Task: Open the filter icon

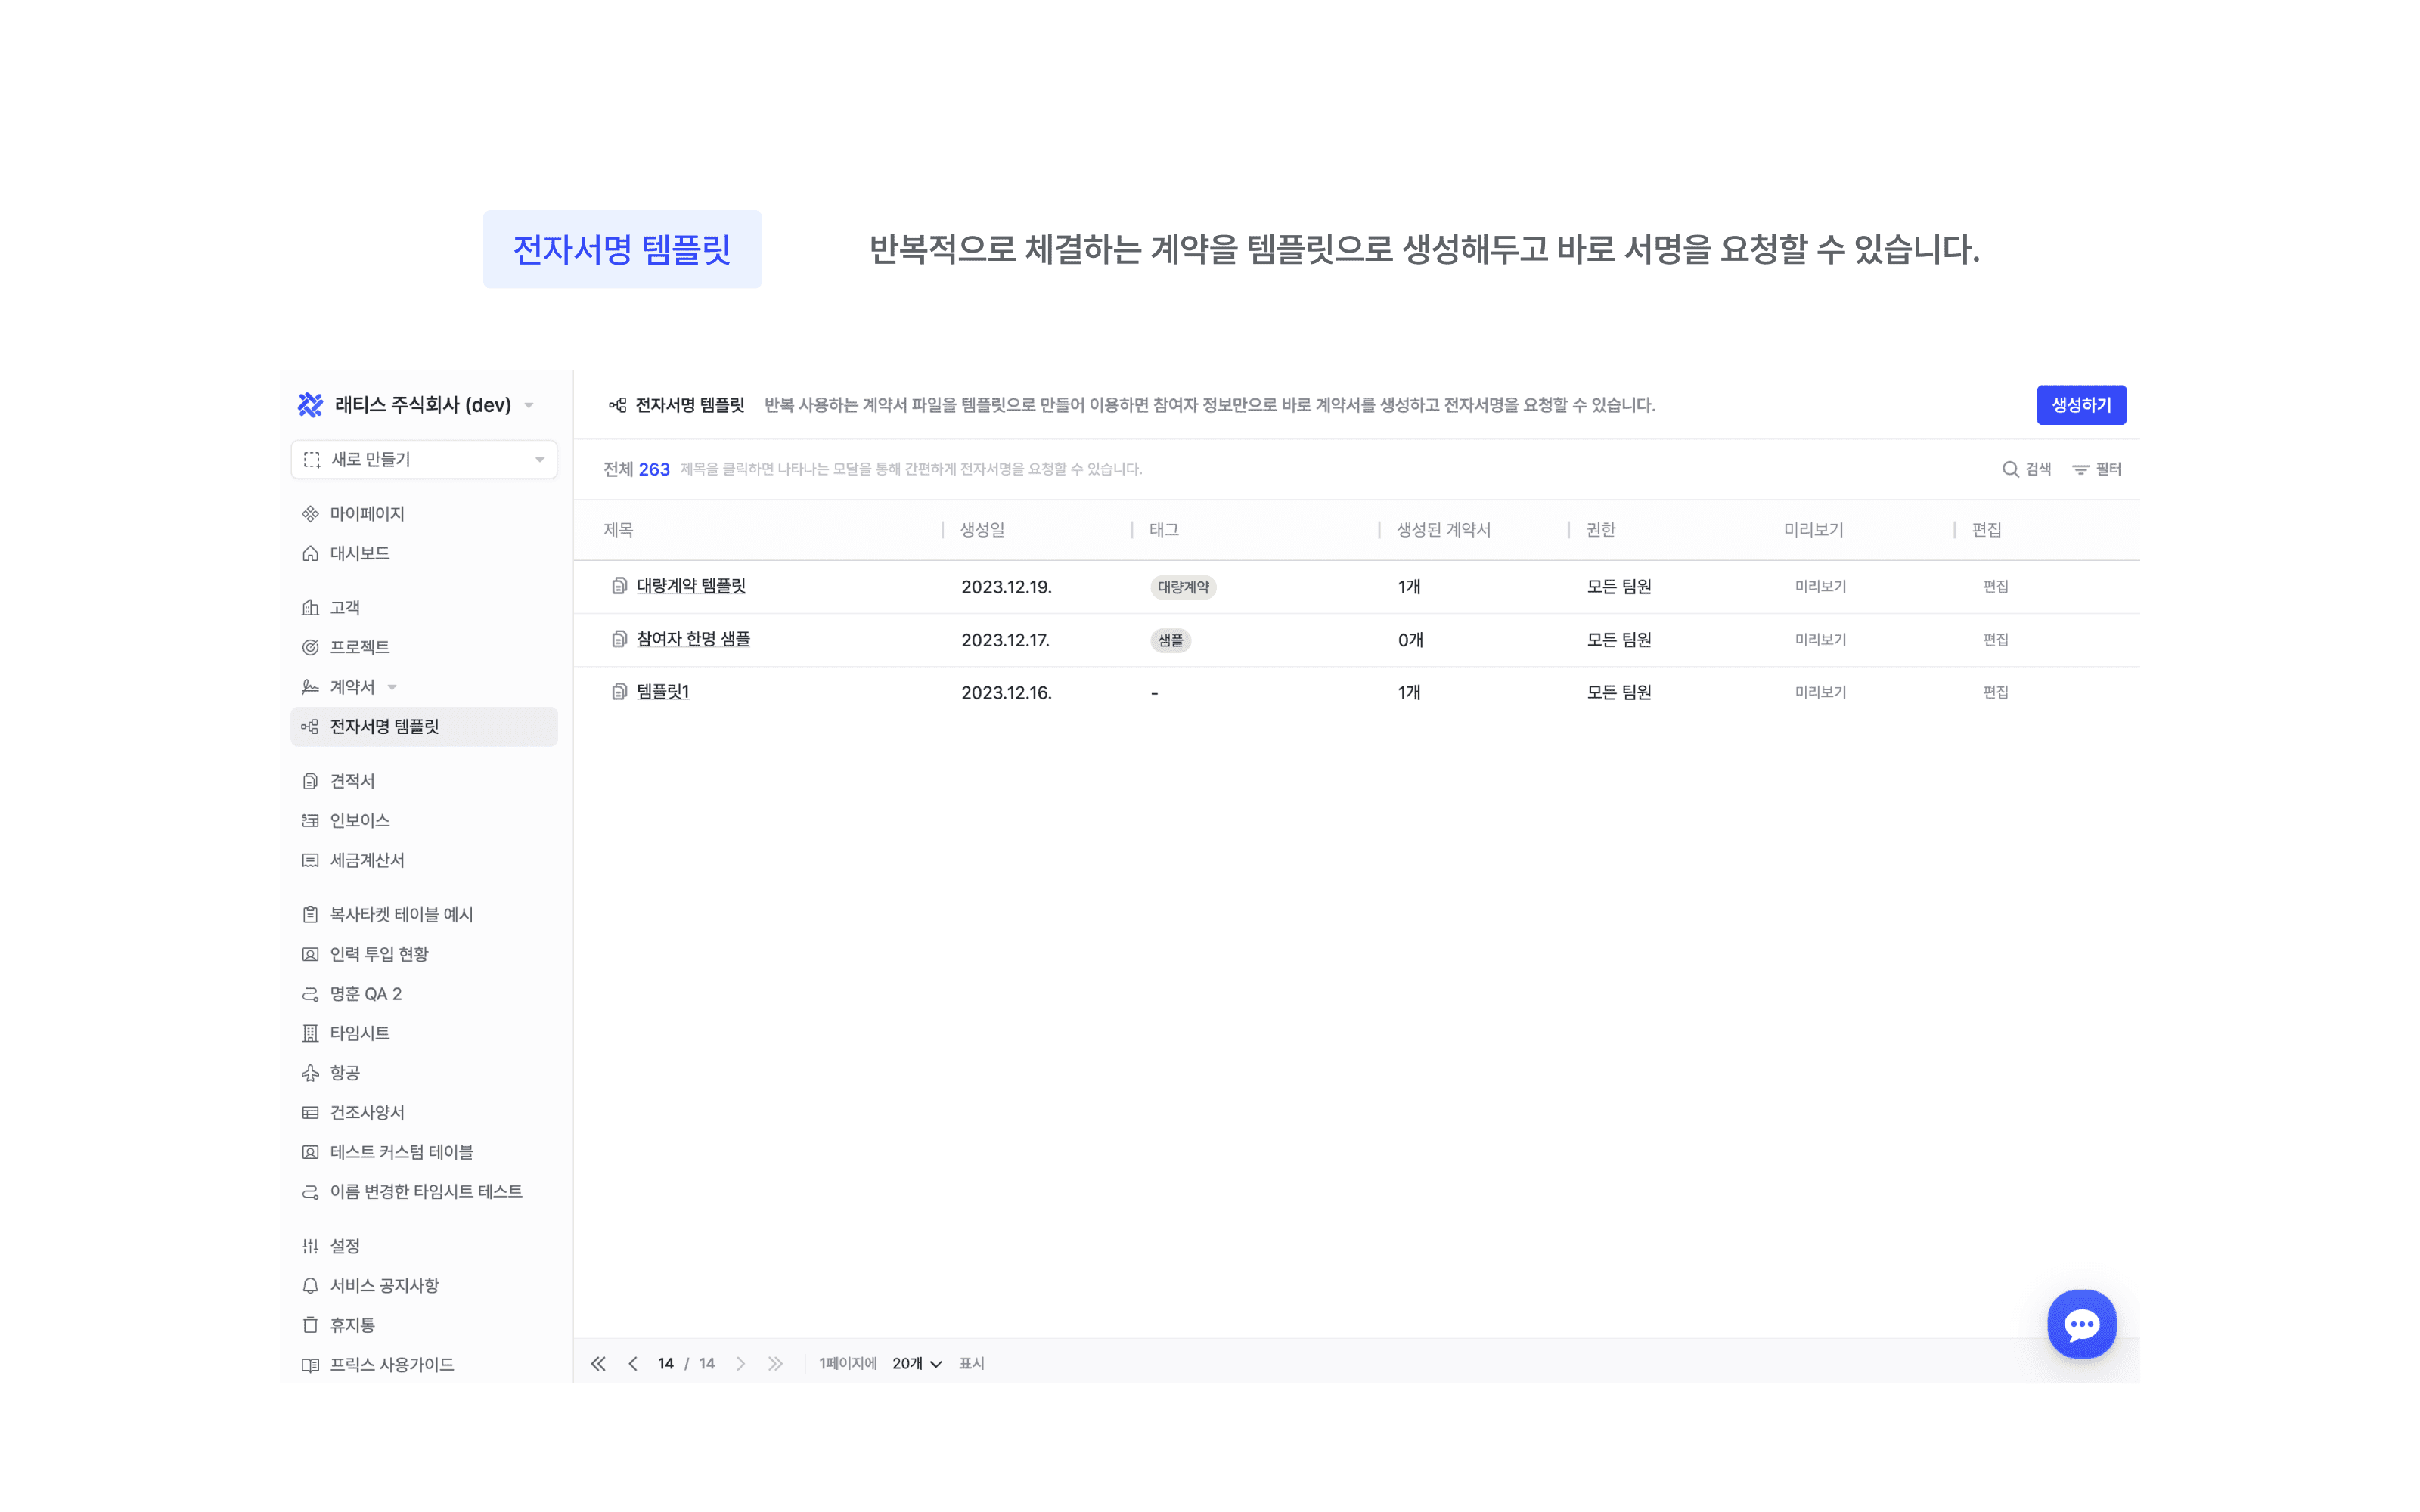Action: pyautogui.click(x=2080, y=469)
